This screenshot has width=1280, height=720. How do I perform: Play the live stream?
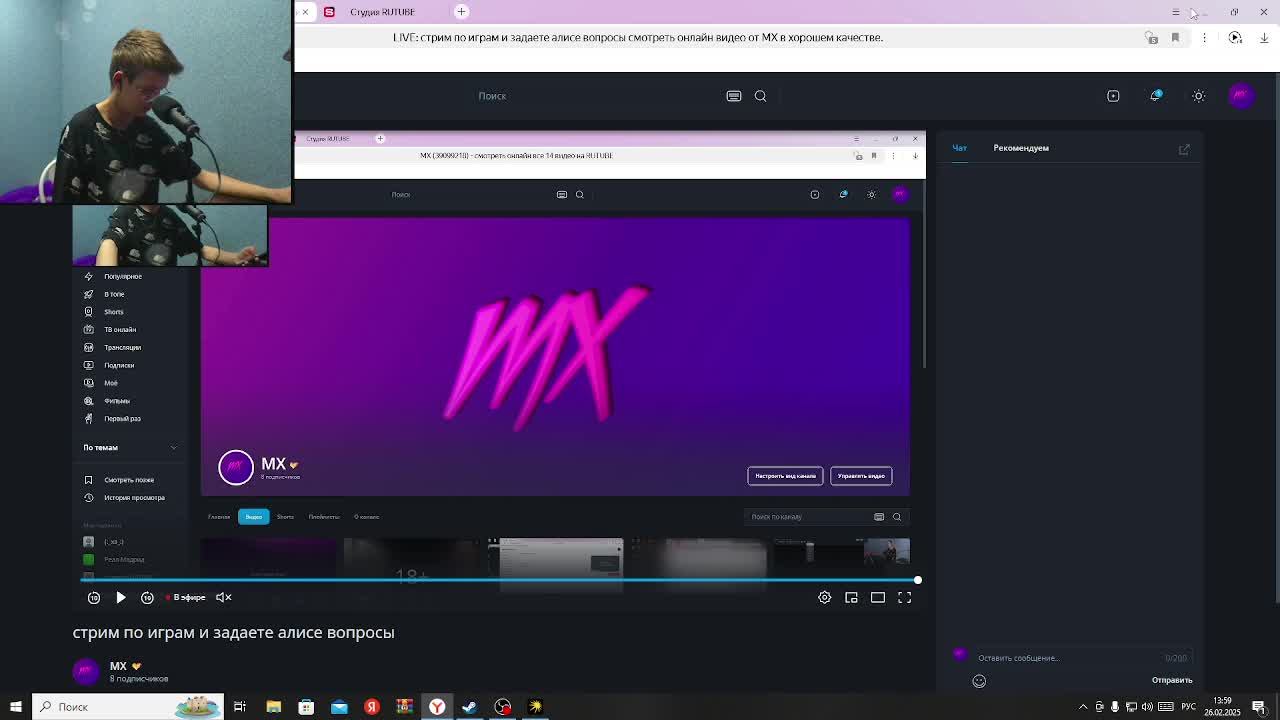121,597
